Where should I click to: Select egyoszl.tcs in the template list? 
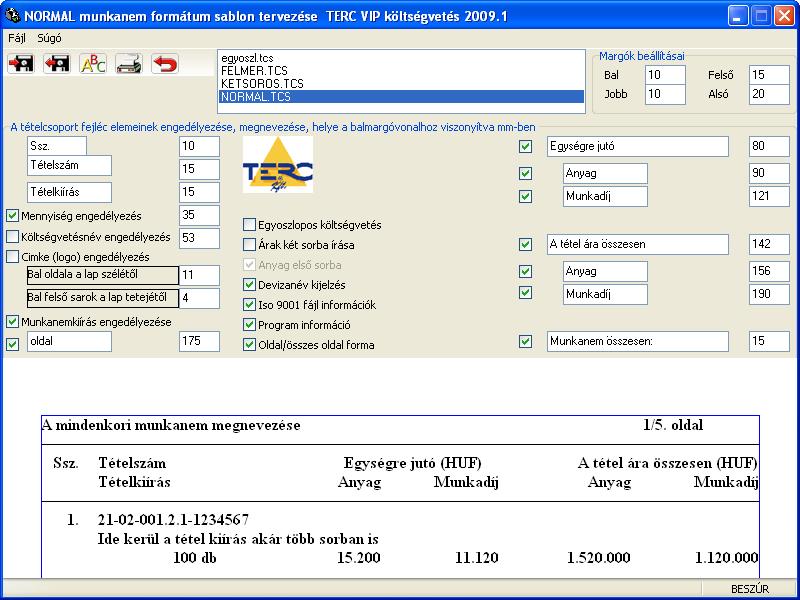[x=401, y=59]
